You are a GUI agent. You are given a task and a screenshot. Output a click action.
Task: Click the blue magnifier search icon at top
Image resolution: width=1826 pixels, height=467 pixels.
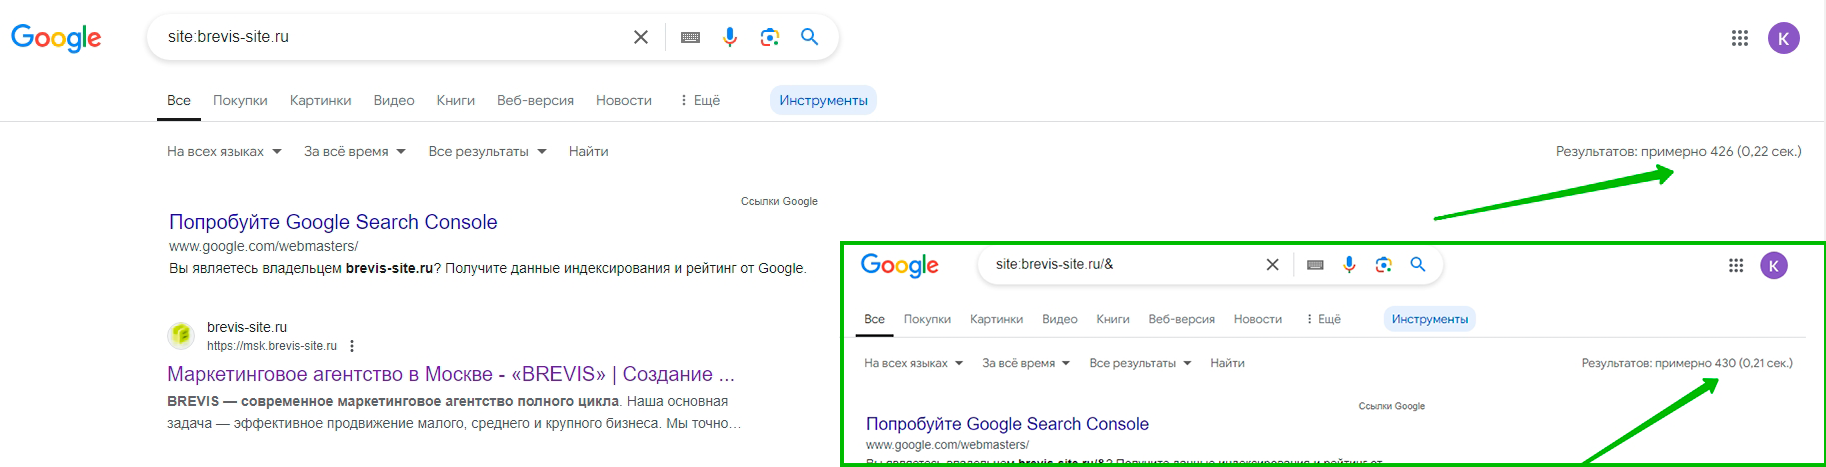[810, 37]
